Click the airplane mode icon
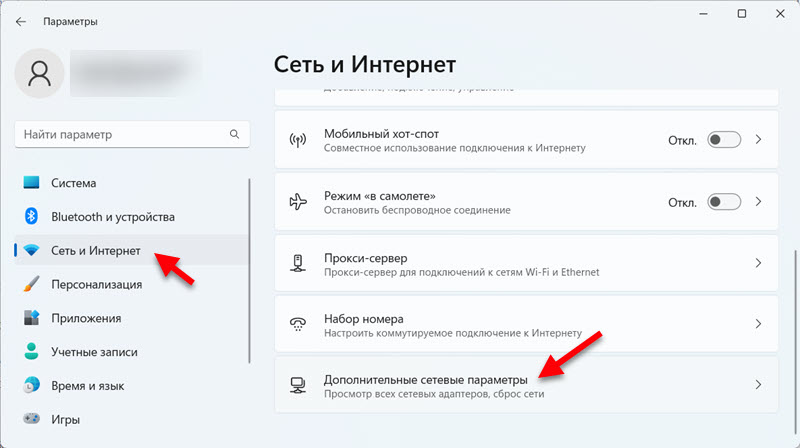 tap(297, 202)
